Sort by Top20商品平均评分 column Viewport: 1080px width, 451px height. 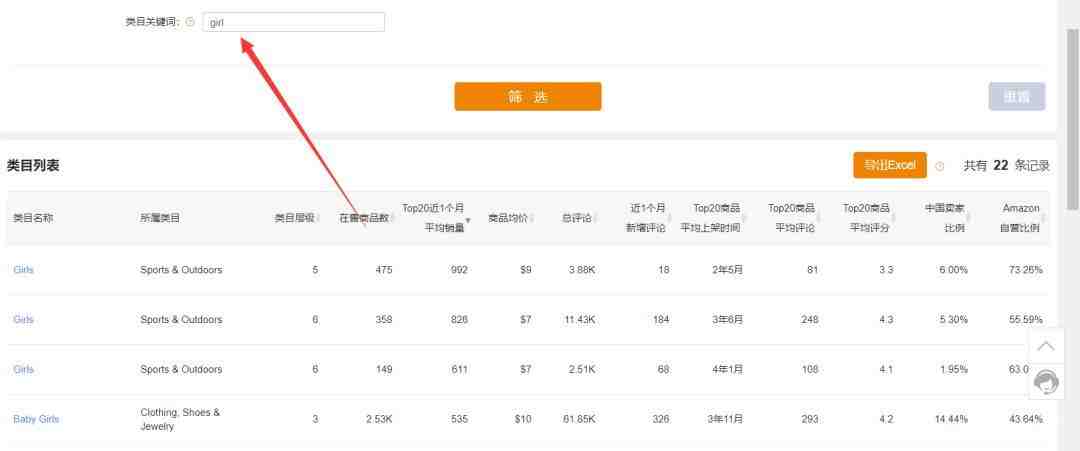click(x=866, y=218)
